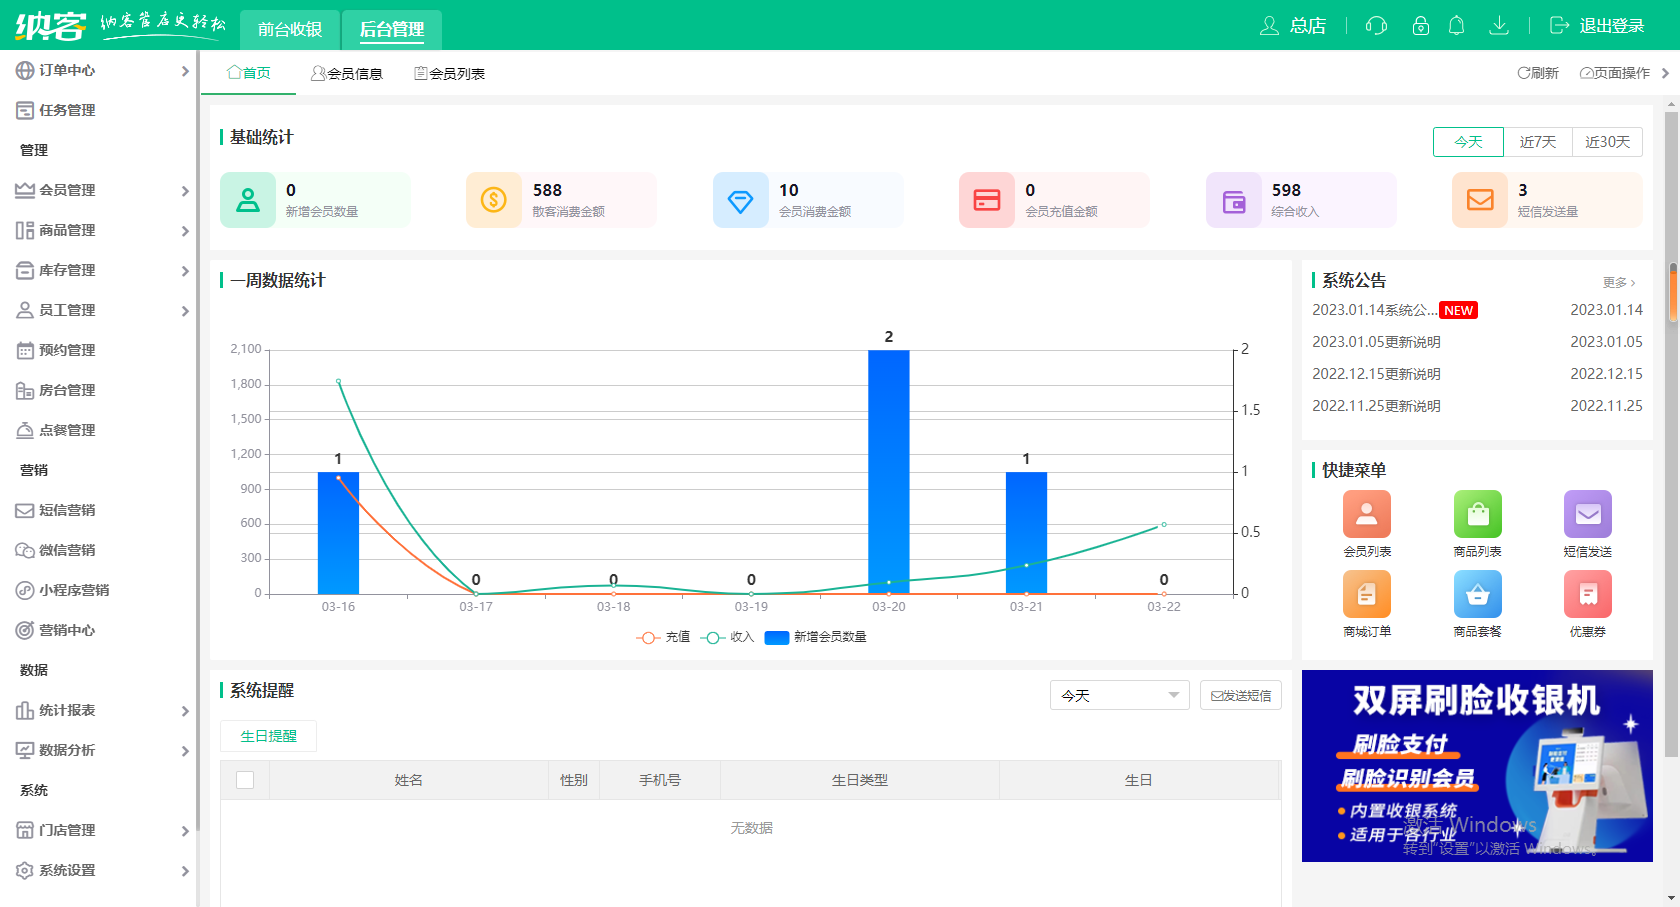The height and width of the screenshot is (907, 1680).
Task: Open the 商品套餐 shortcut icon
Action: [x=1477, y=594]
